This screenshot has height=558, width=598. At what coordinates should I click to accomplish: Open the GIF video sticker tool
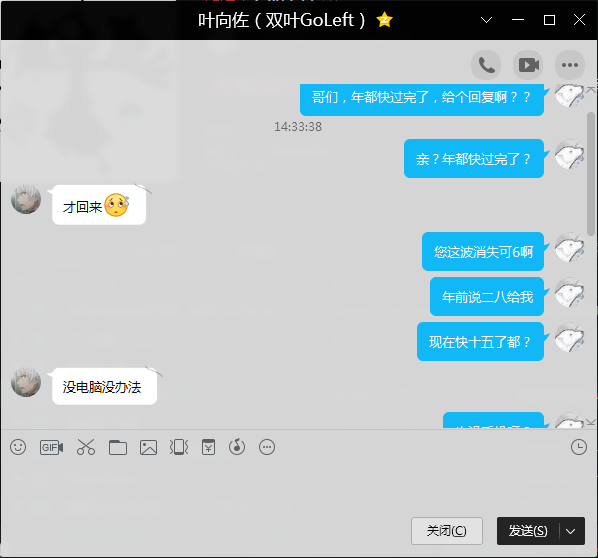point(51,447)
